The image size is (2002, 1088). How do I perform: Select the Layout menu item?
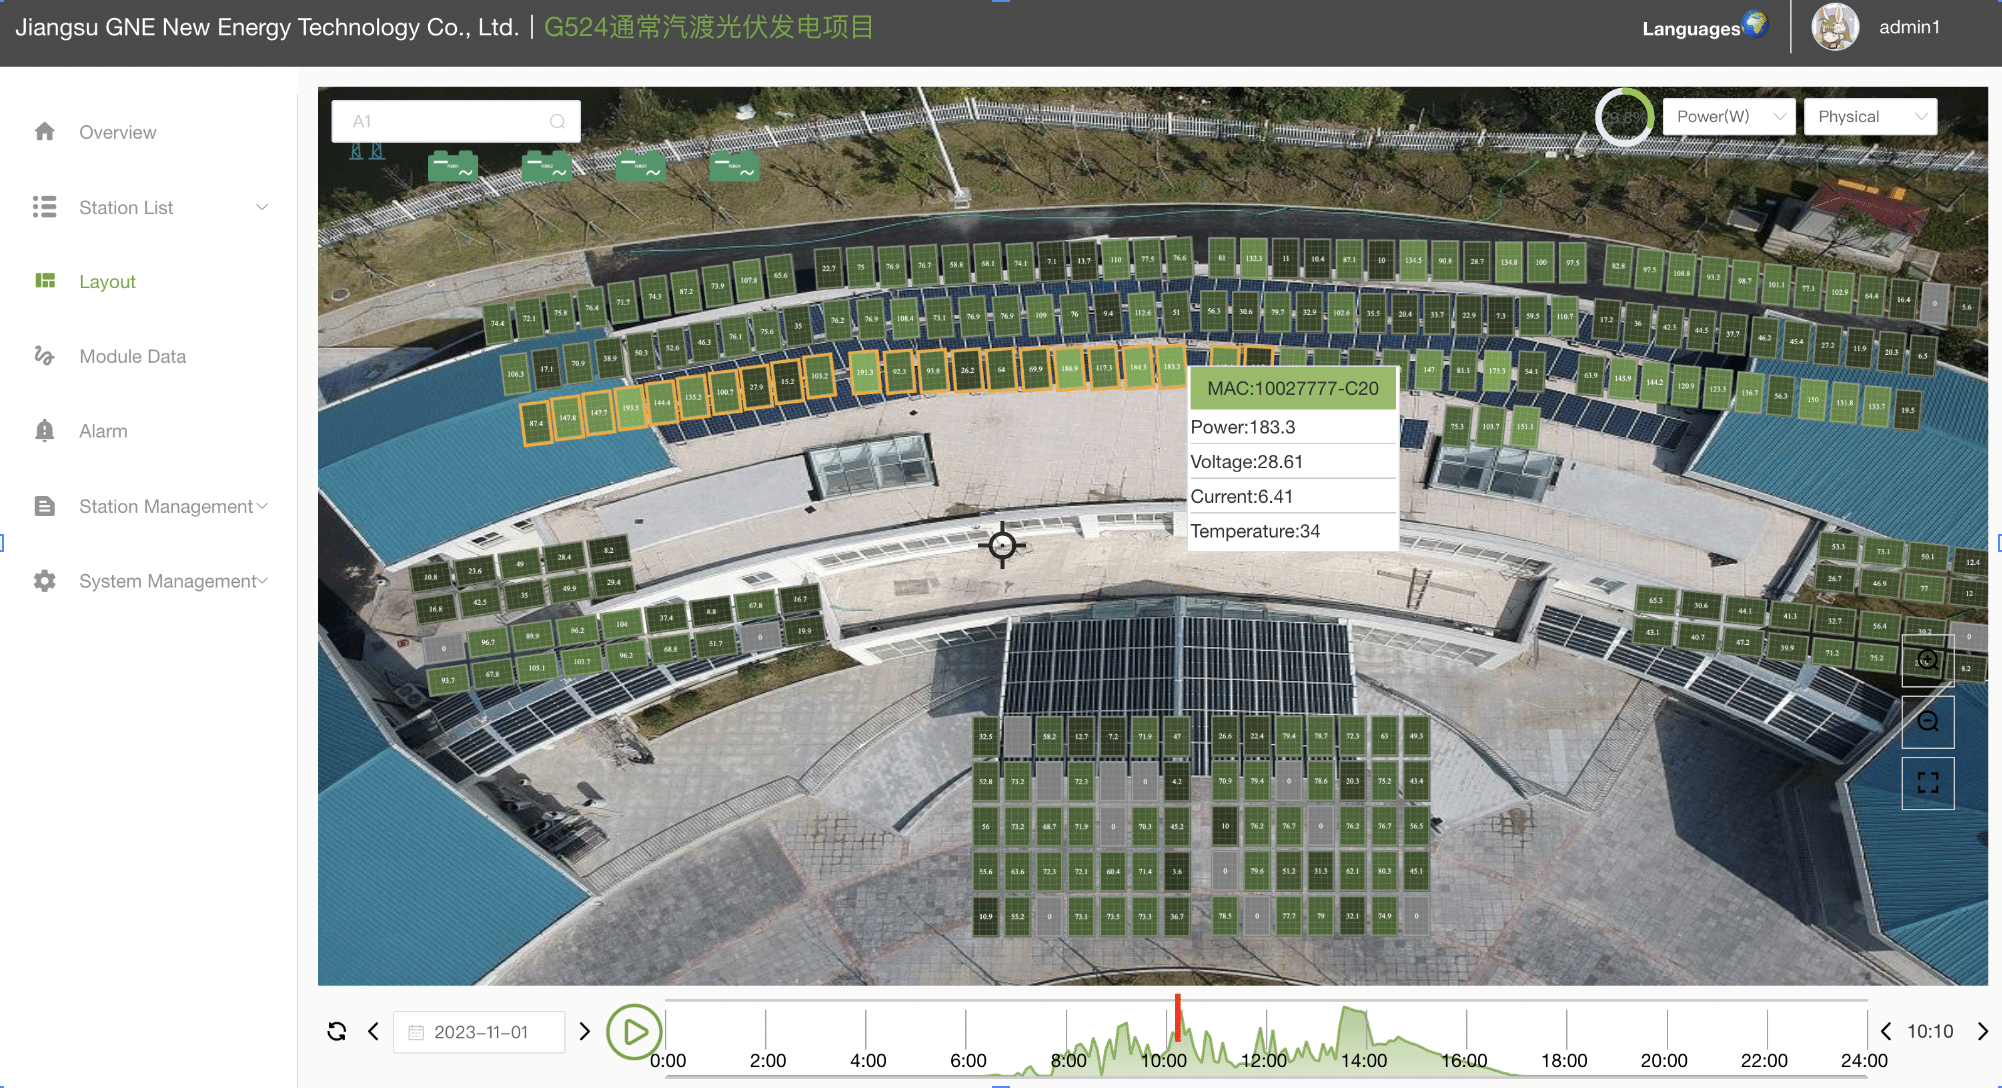tap(107, 280)
